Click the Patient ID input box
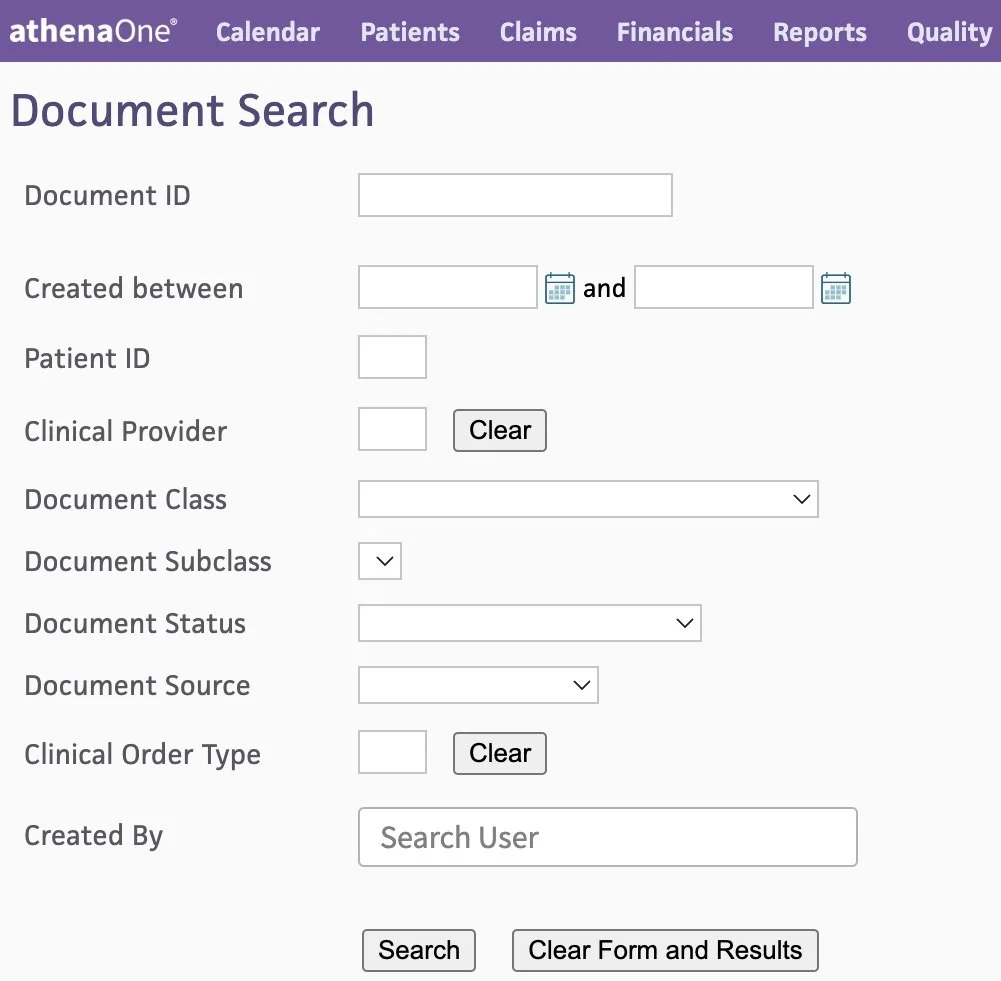This screenshot has width=1001, height=981. (391, 357)
